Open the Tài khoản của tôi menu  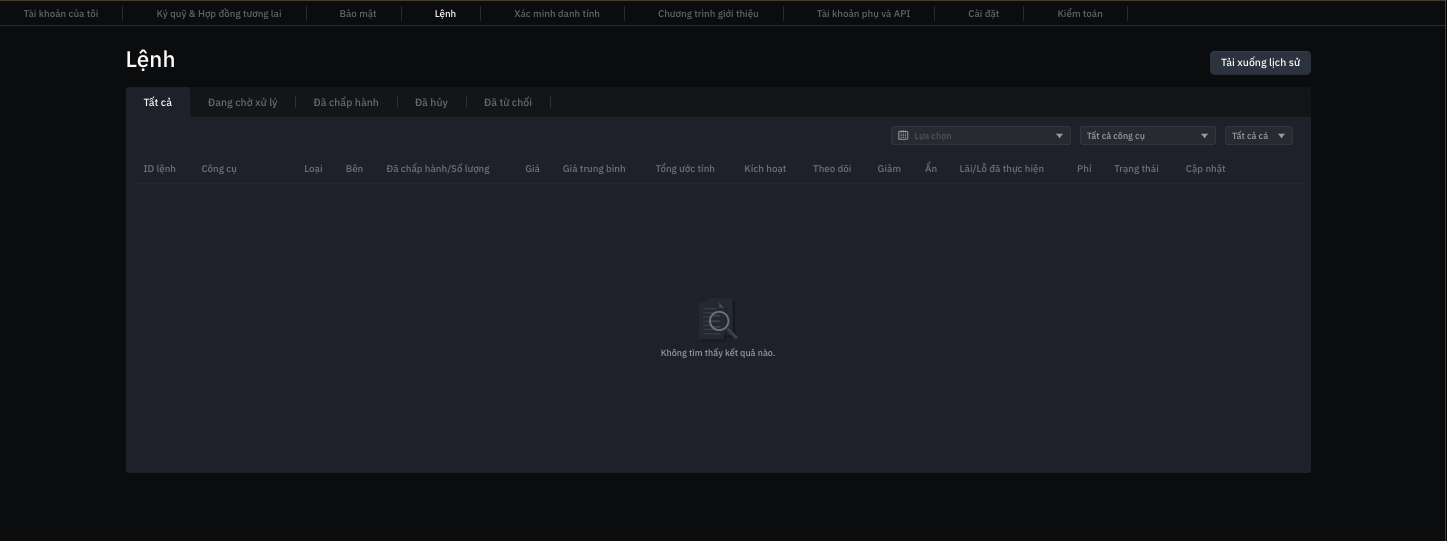coord(61,14)
